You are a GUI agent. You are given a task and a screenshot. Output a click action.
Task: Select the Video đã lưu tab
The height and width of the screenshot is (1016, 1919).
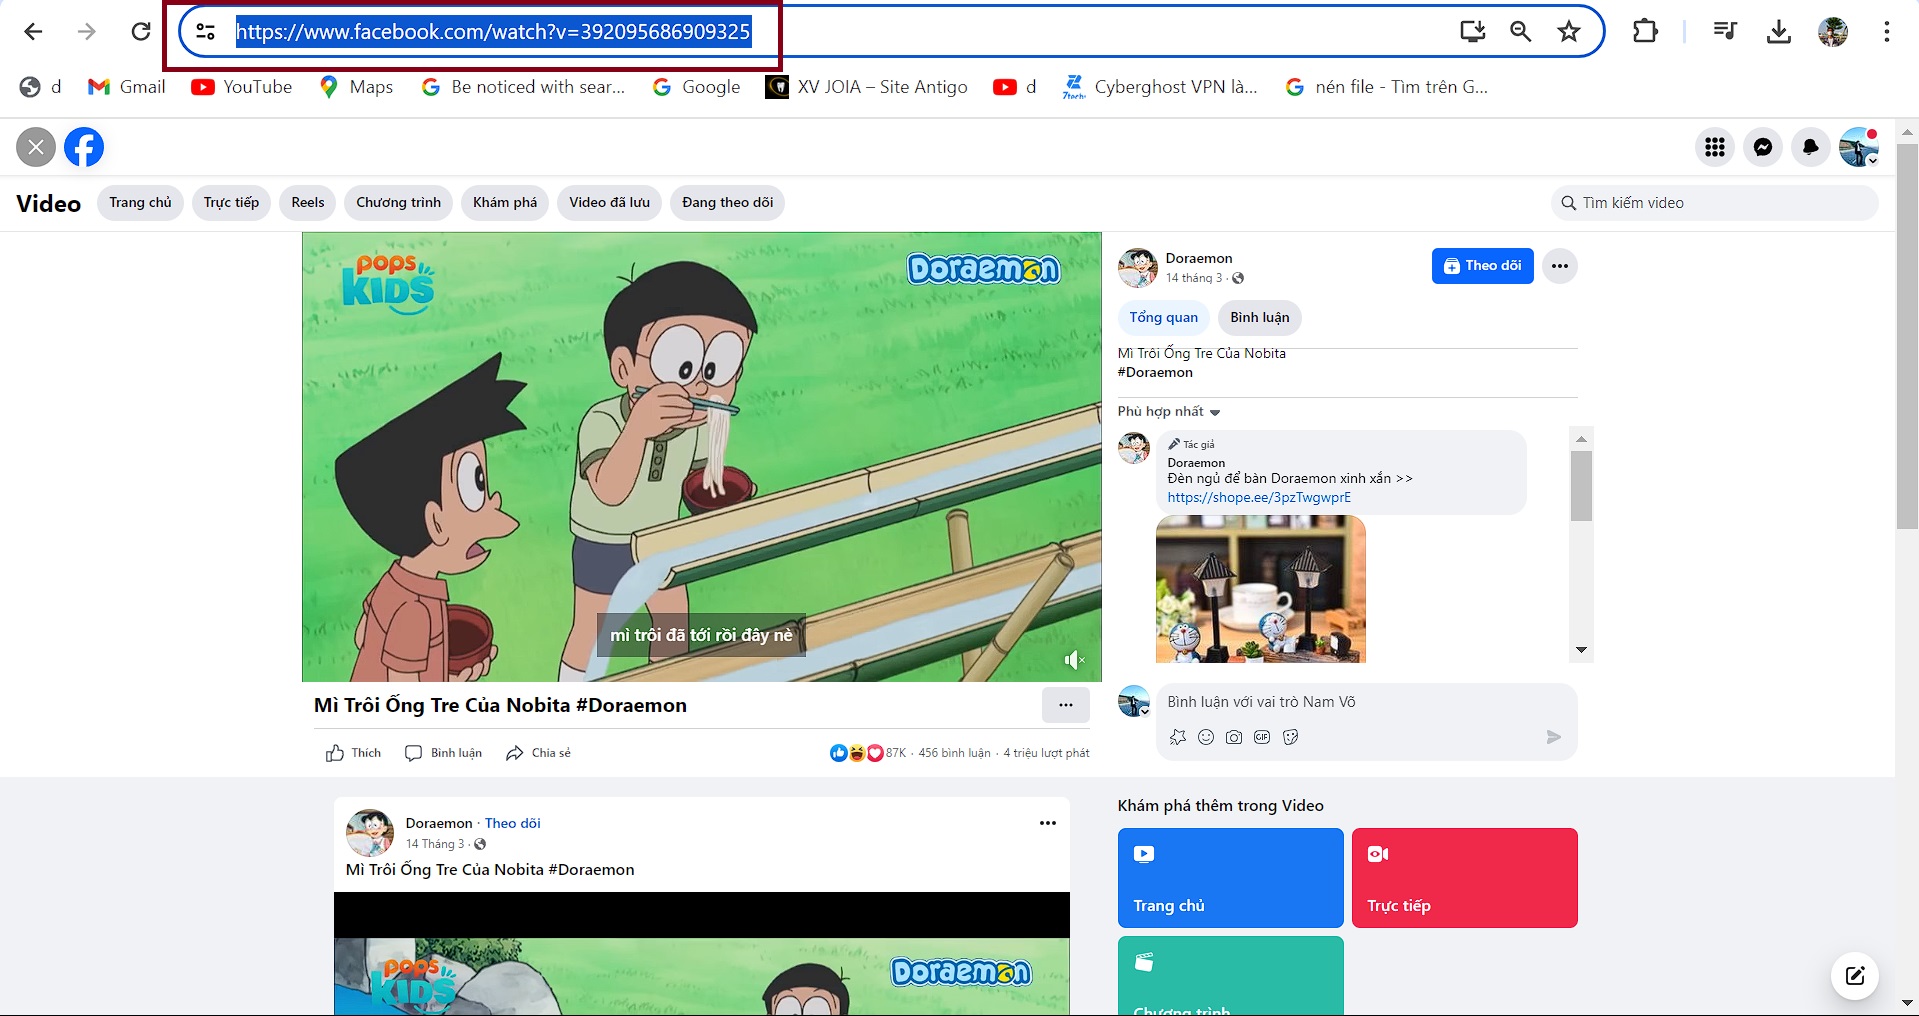[609, 202]
